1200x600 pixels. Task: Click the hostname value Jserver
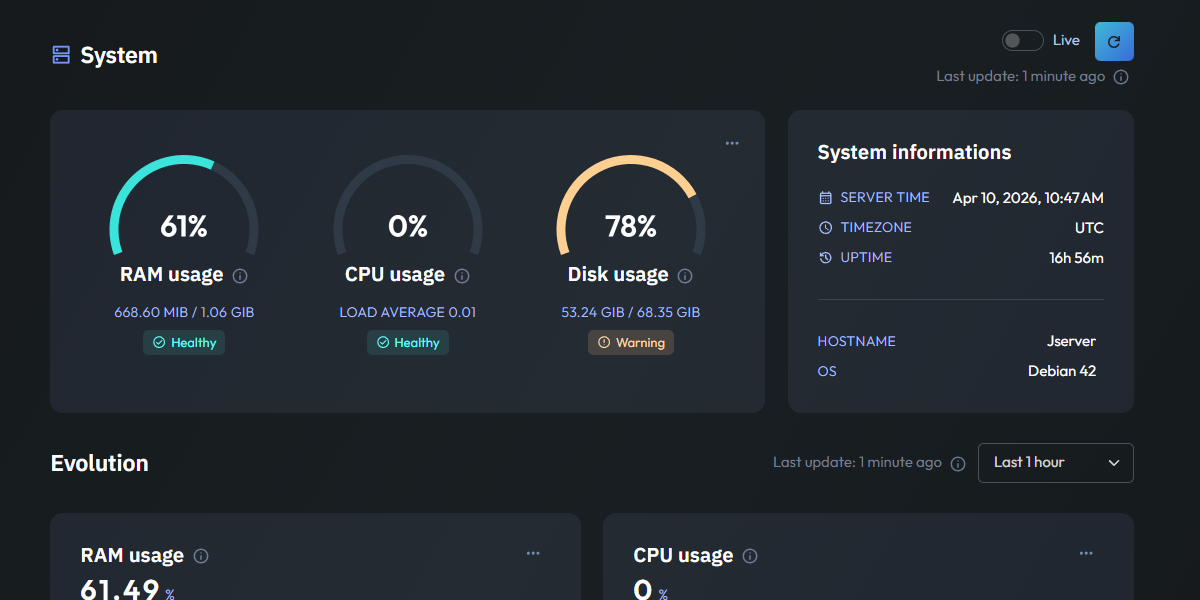pos(1071,341)
